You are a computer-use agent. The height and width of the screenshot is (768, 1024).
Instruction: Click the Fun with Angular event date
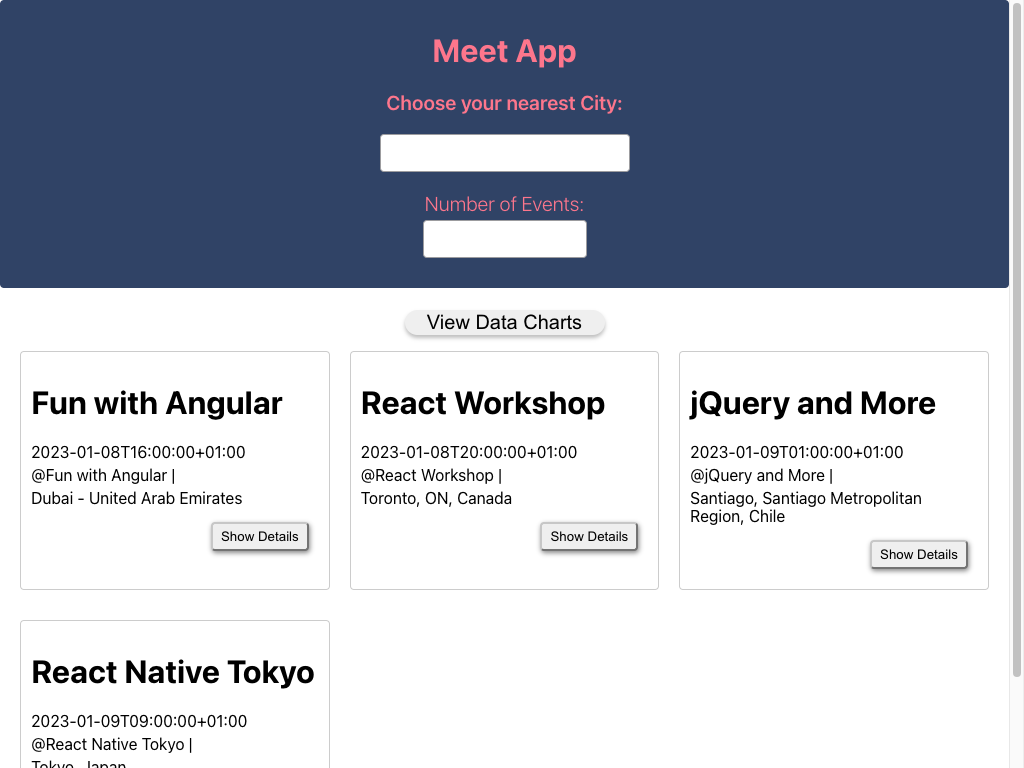pos(138,452)
